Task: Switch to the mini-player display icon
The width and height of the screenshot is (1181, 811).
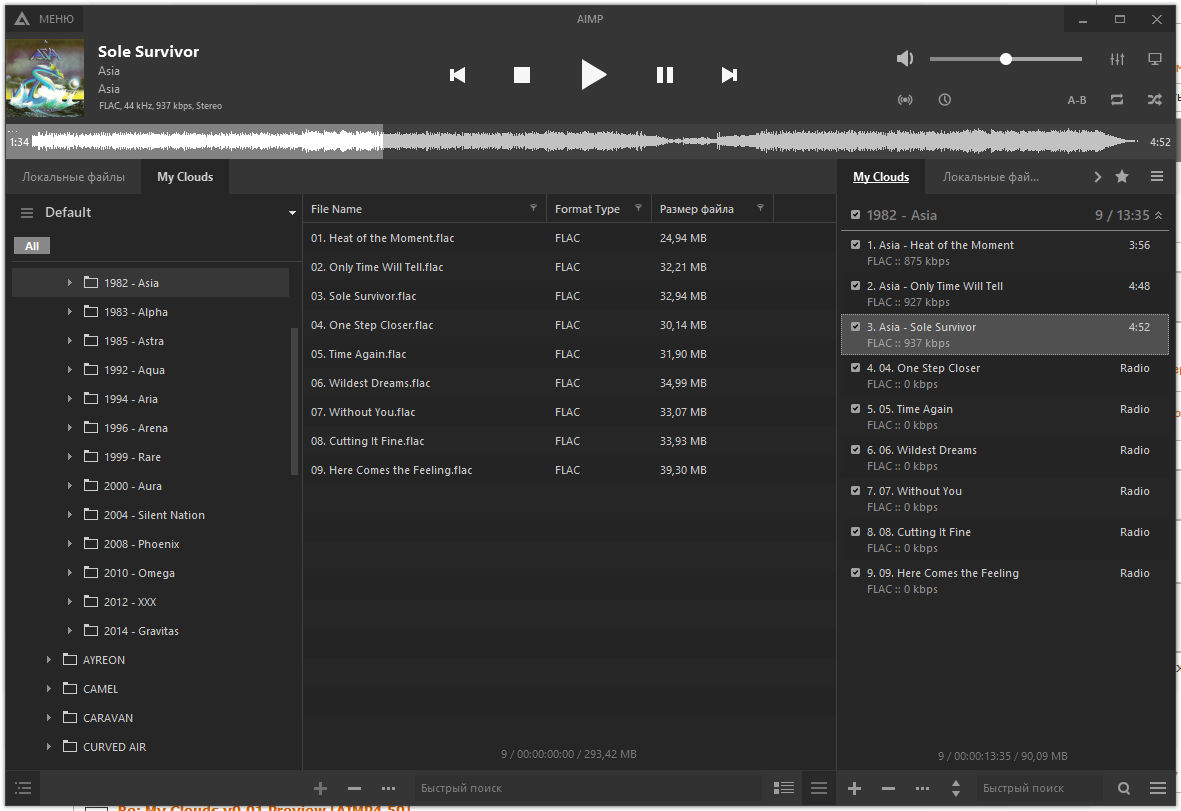Action: point(1155,59)
